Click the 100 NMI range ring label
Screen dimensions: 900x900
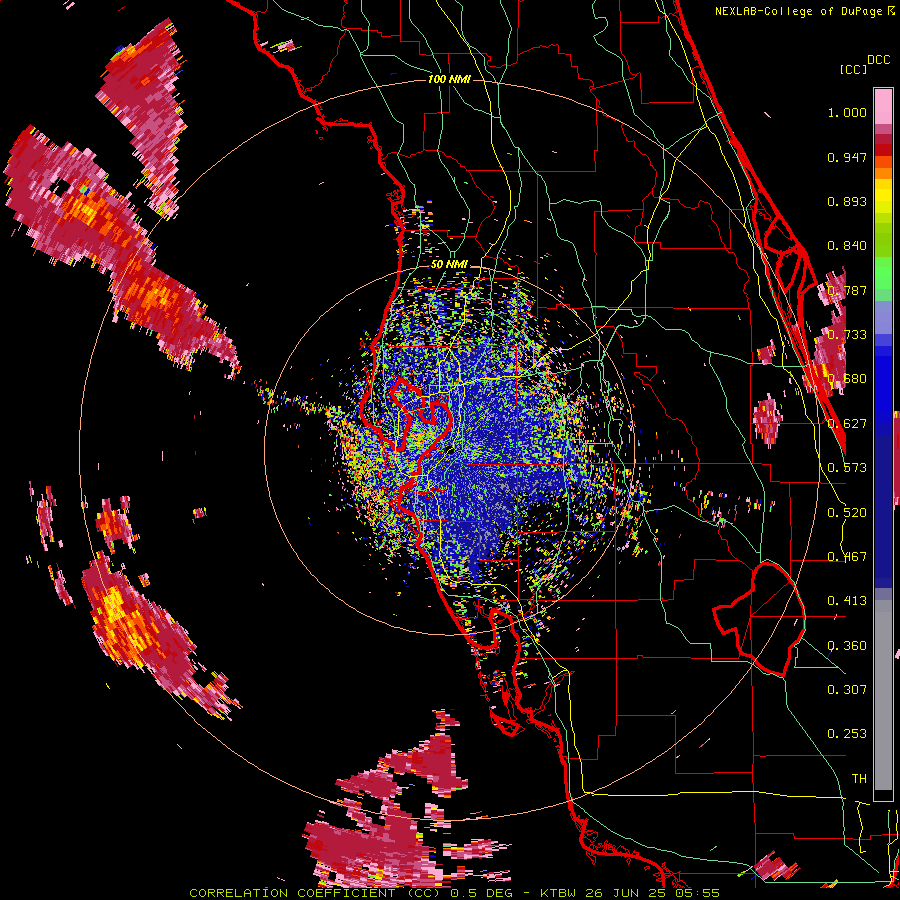449,79
